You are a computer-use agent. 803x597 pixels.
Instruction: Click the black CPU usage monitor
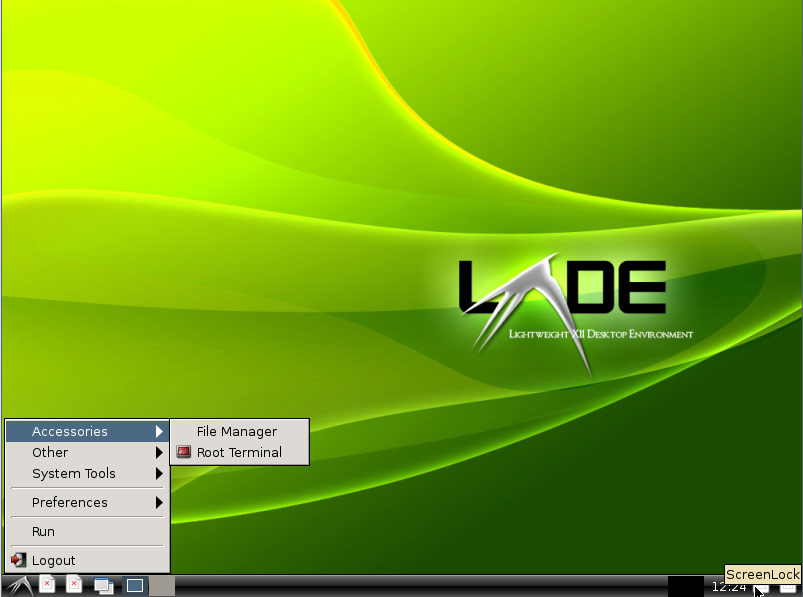coord(686,587)
